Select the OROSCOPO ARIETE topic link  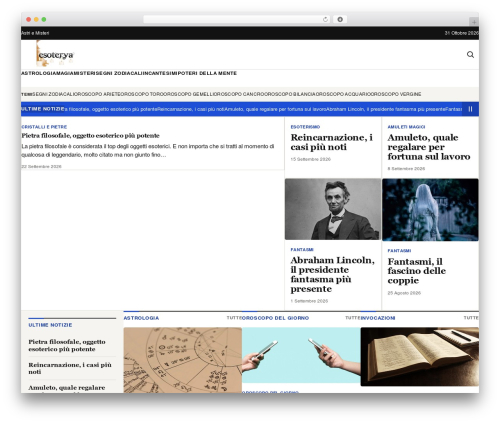click(96, 94)
